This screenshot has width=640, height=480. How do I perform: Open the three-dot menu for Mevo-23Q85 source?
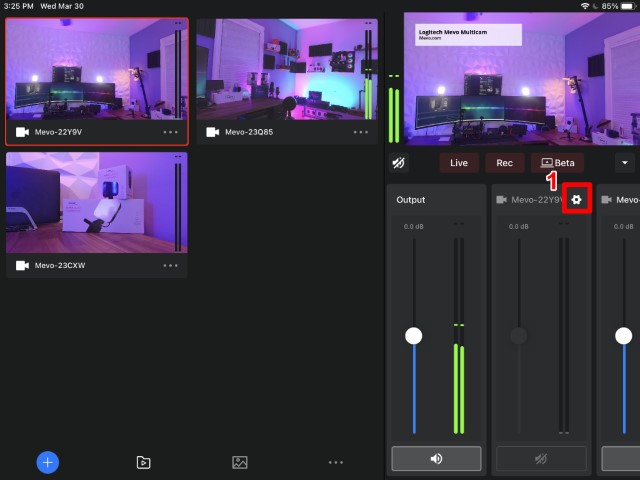362,132
